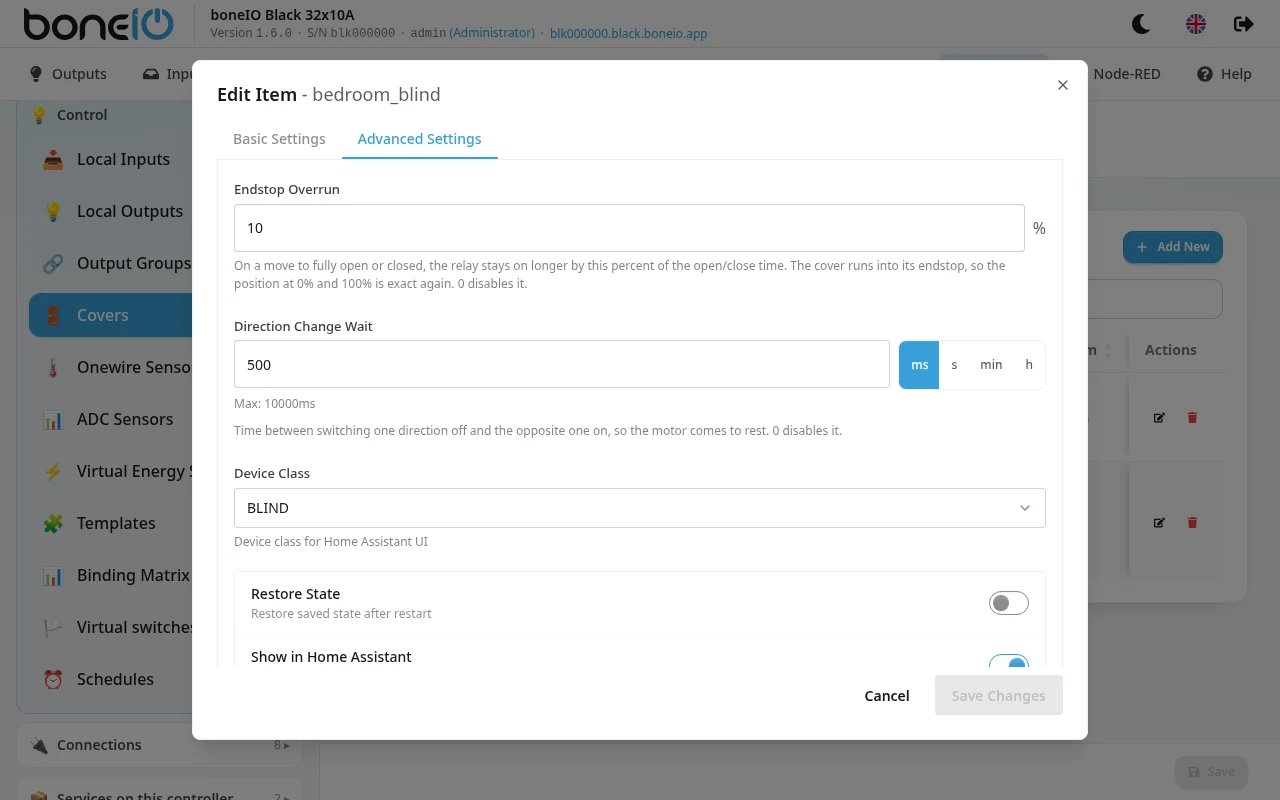The height and width of the screenshot is (800, 1280).
Task: Click the Save Changes button
Action: pyautogui.click(x=998, y=696)
